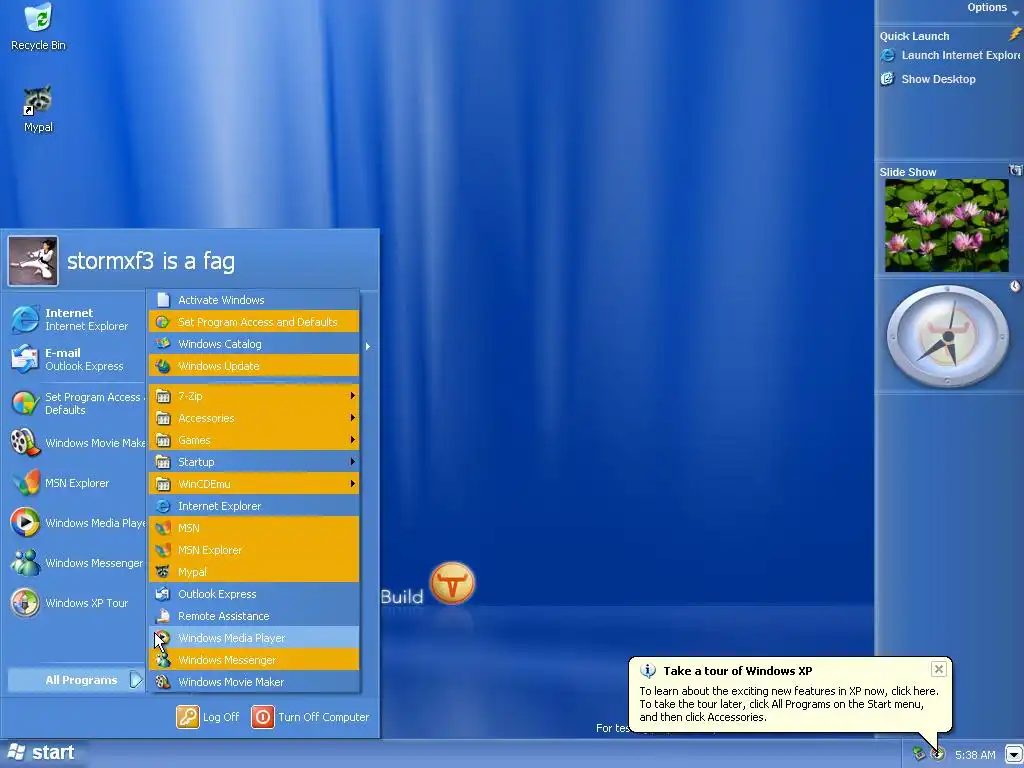Launch Windows Movie Maker from recent programs list
The image size is (1024, 768).
pos(77,443)
